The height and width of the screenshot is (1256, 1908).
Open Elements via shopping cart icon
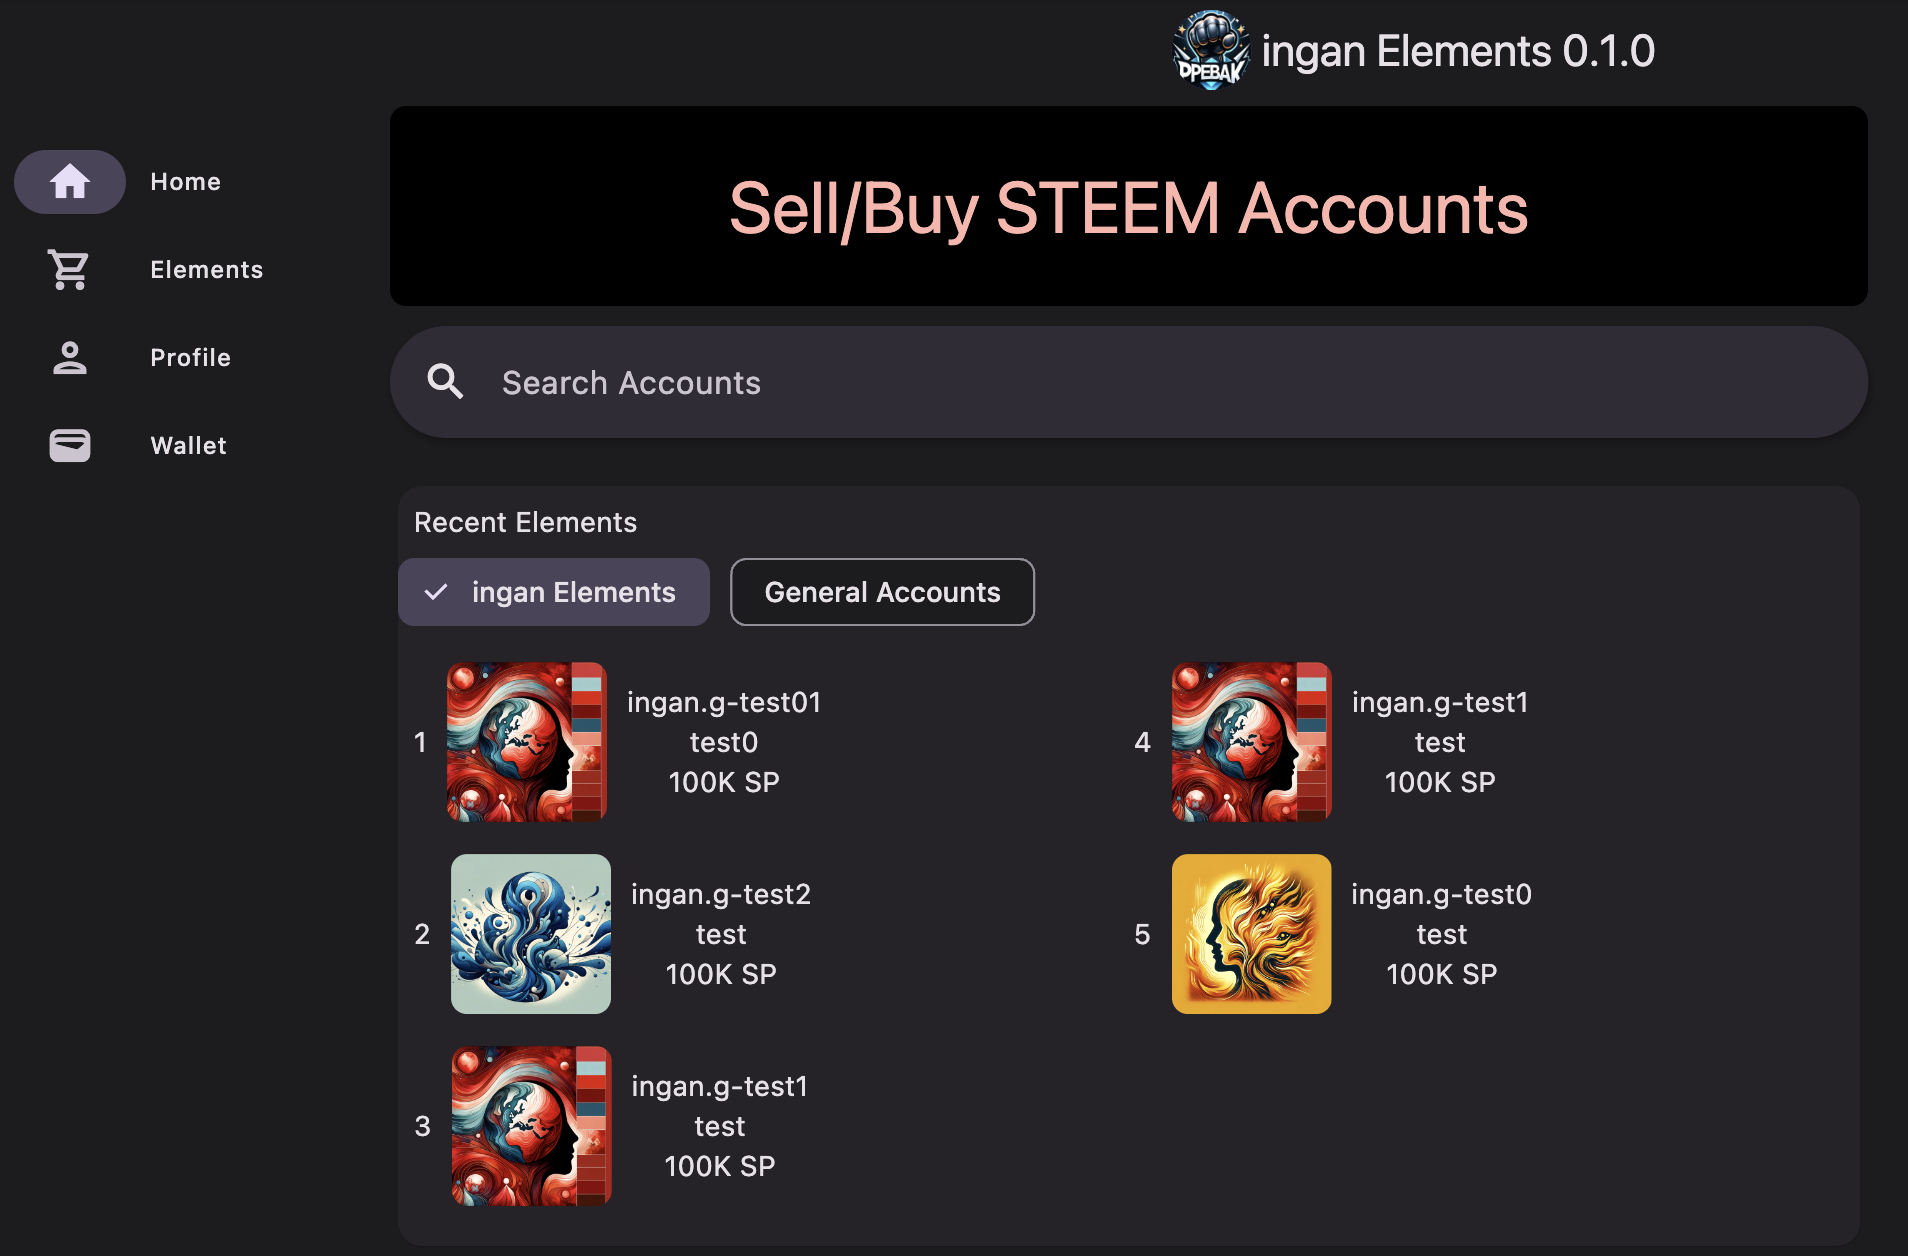point(70,270)
